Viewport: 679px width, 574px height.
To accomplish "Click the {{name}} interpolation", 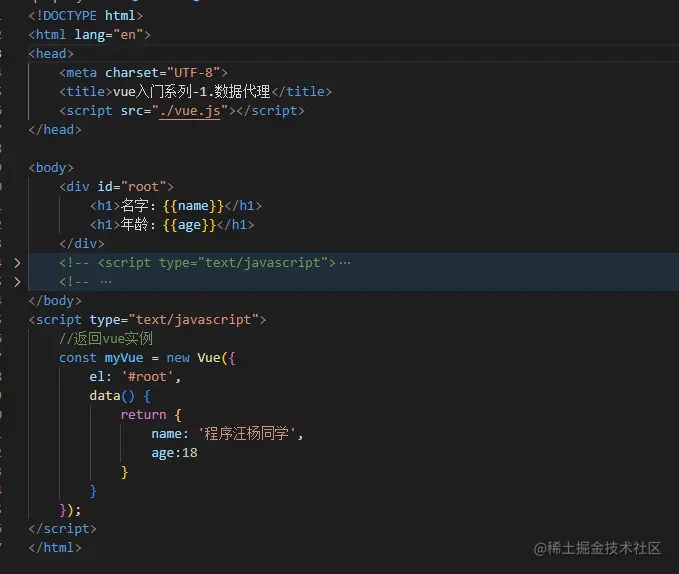I will point(193,206).
